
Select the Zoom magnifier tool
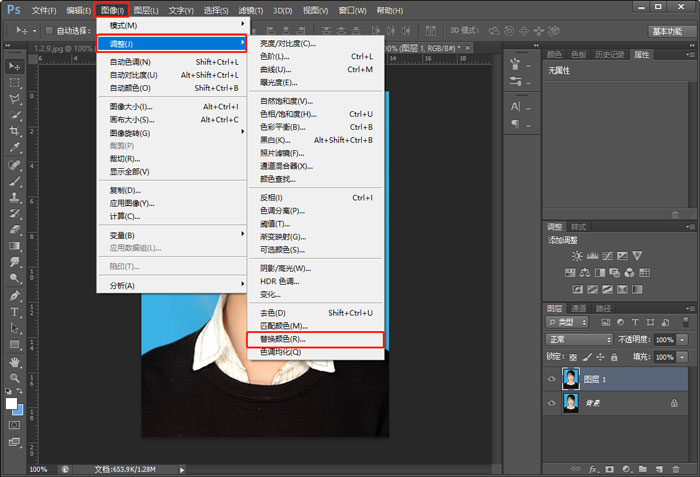(15, 377)
